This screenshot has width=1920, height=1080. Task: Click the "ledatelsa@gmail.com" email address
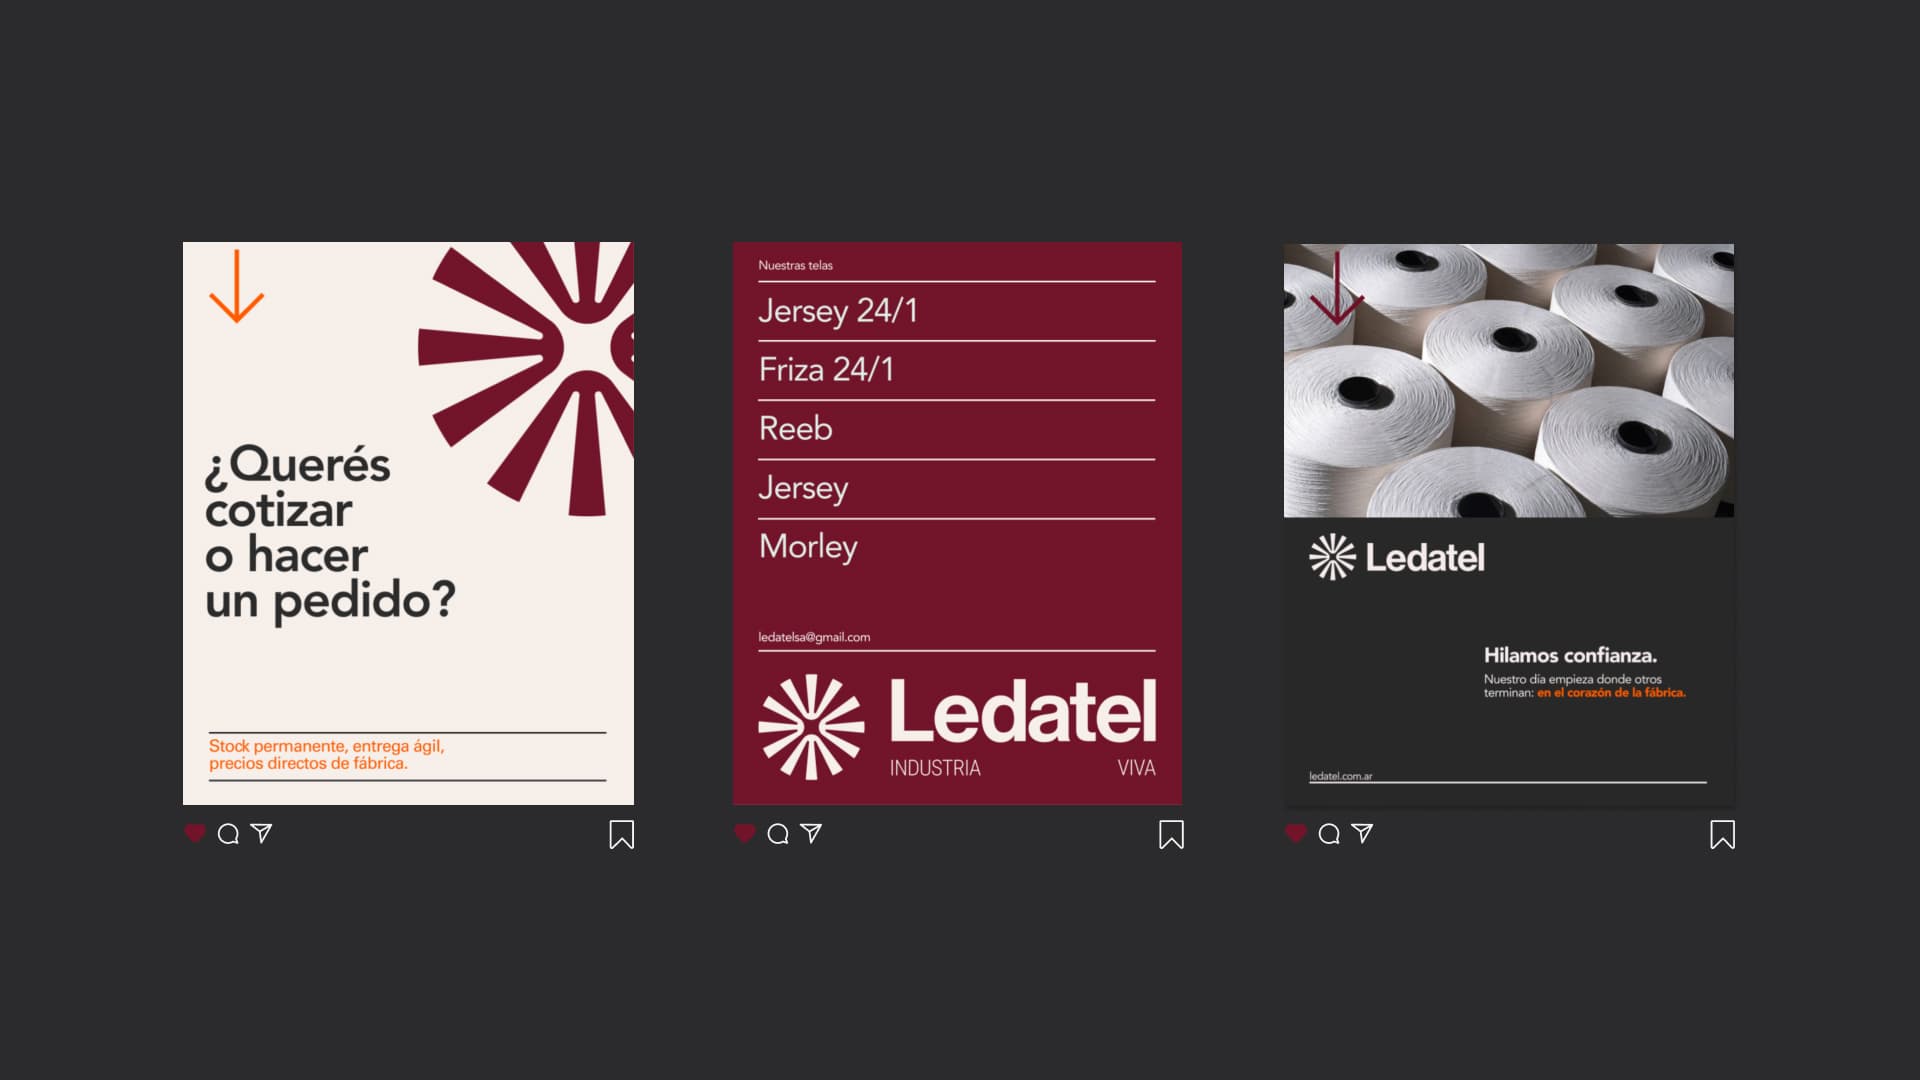[814, 637]
